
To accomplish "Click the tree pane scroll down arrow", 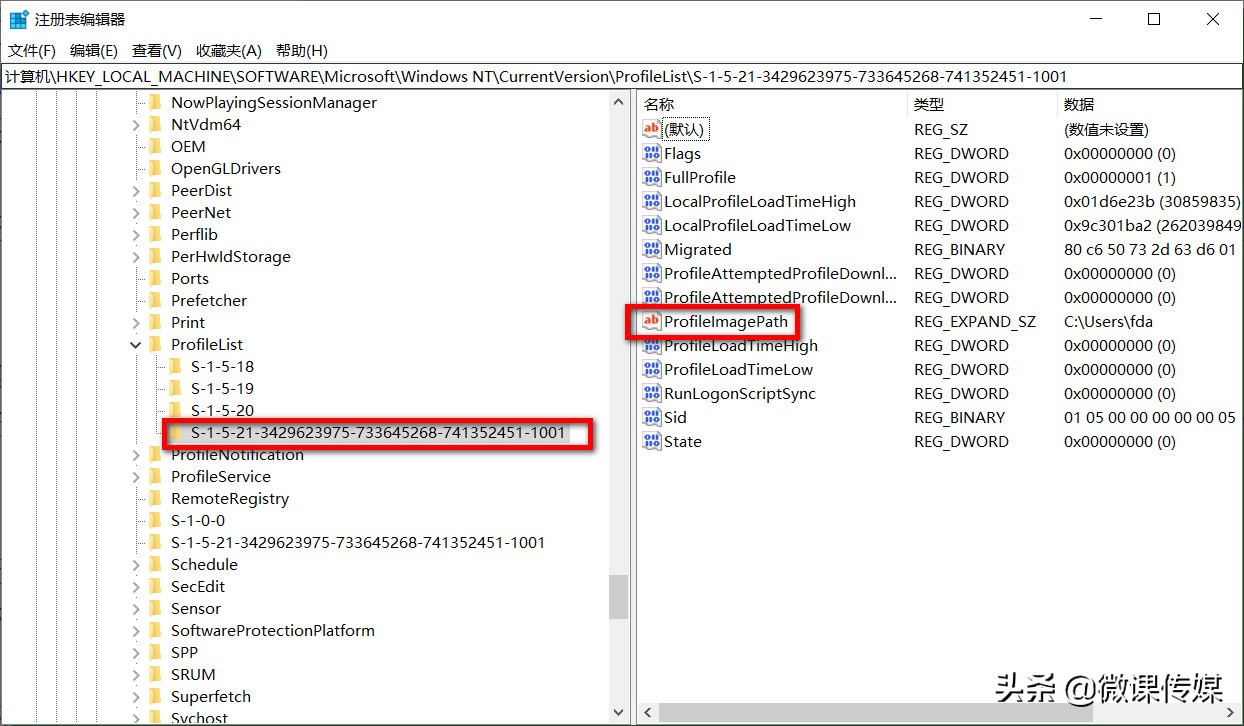I will click(619, 713).
